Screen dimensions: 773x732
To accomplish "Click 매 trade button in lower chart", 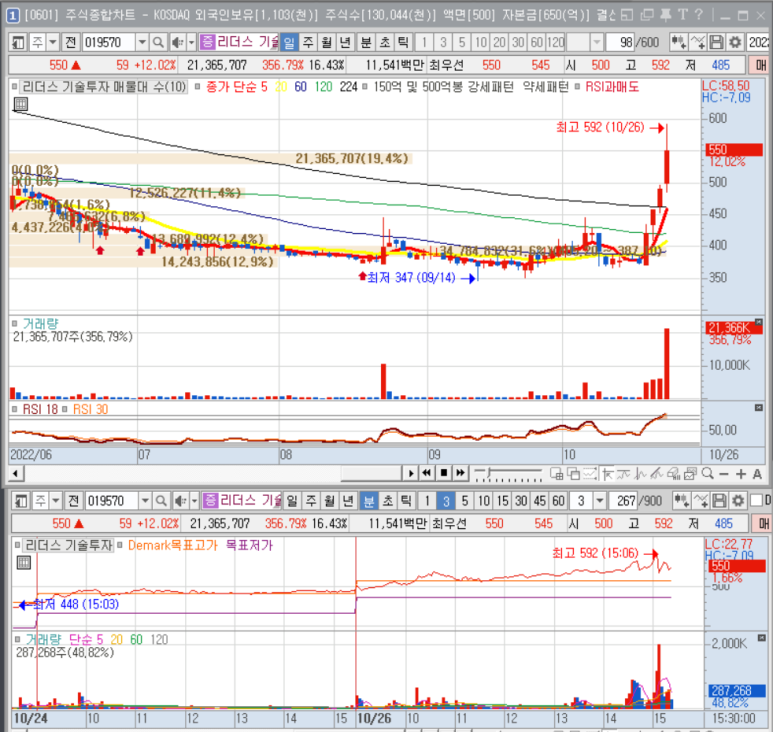I will (x=764, y=523).
